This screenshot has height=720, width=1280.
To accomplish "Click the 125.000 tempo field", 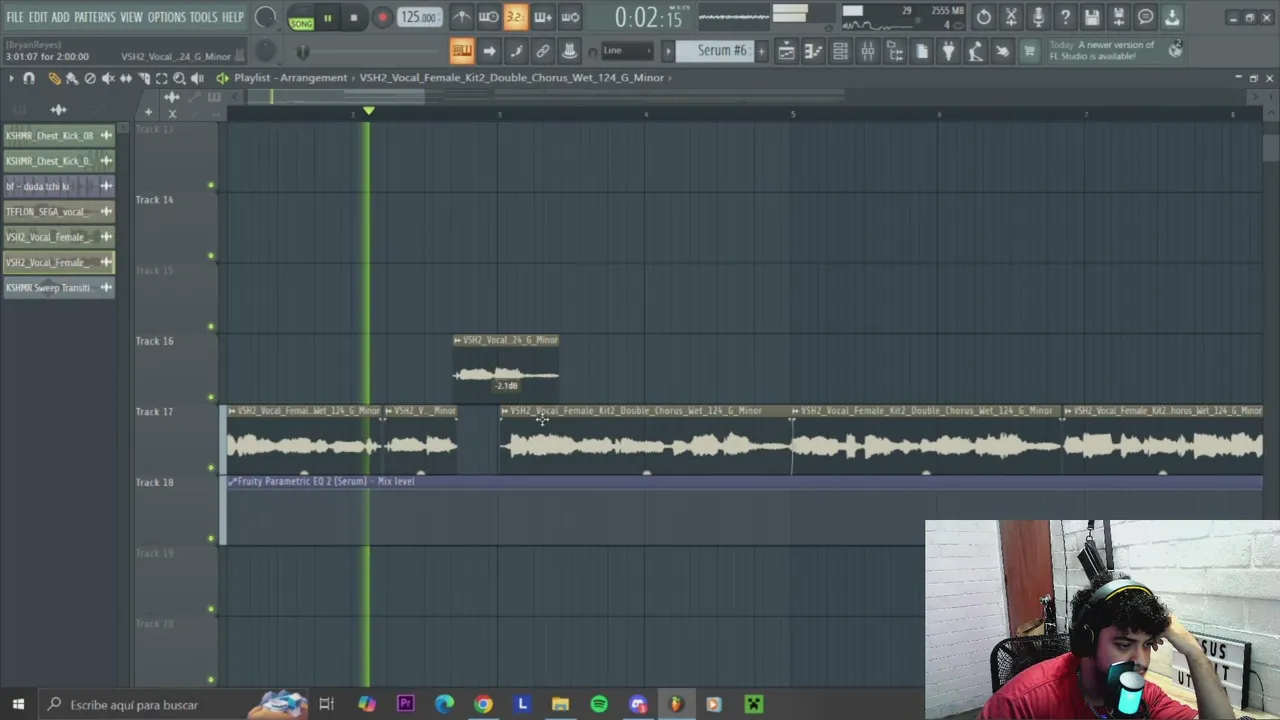I will tap(418, 17).
